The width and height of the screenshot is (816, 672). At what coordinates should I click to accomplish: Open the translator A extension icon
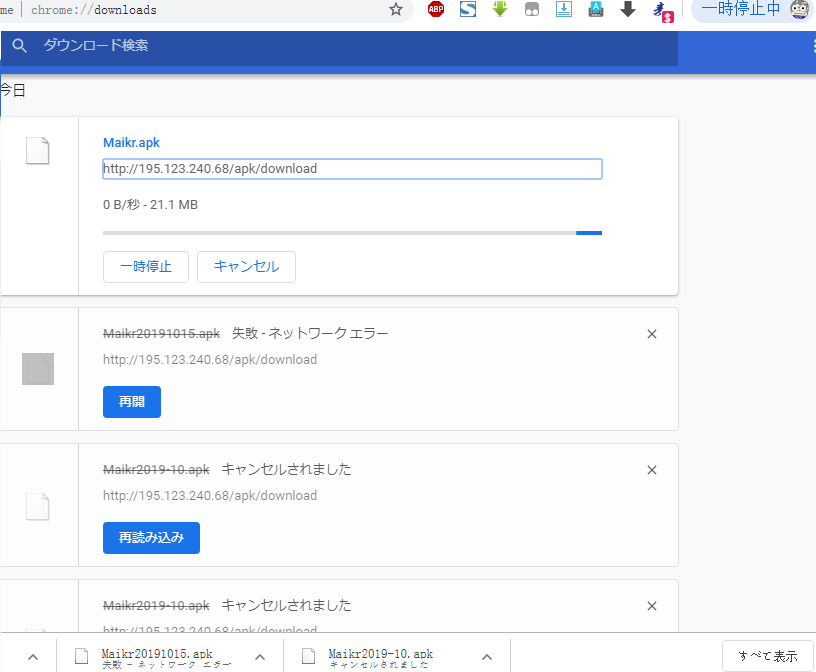(596, 9)
